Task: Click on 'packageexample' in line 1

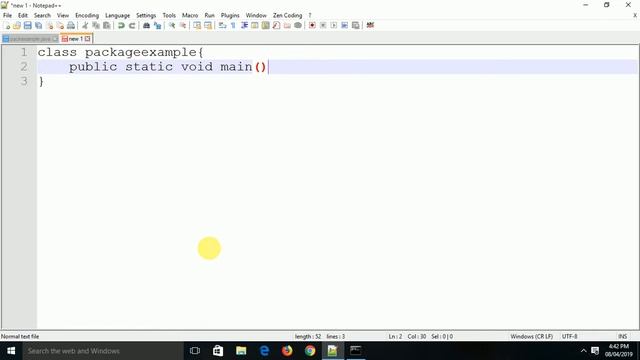Action: pyautogui.click(x=141, y=53)
